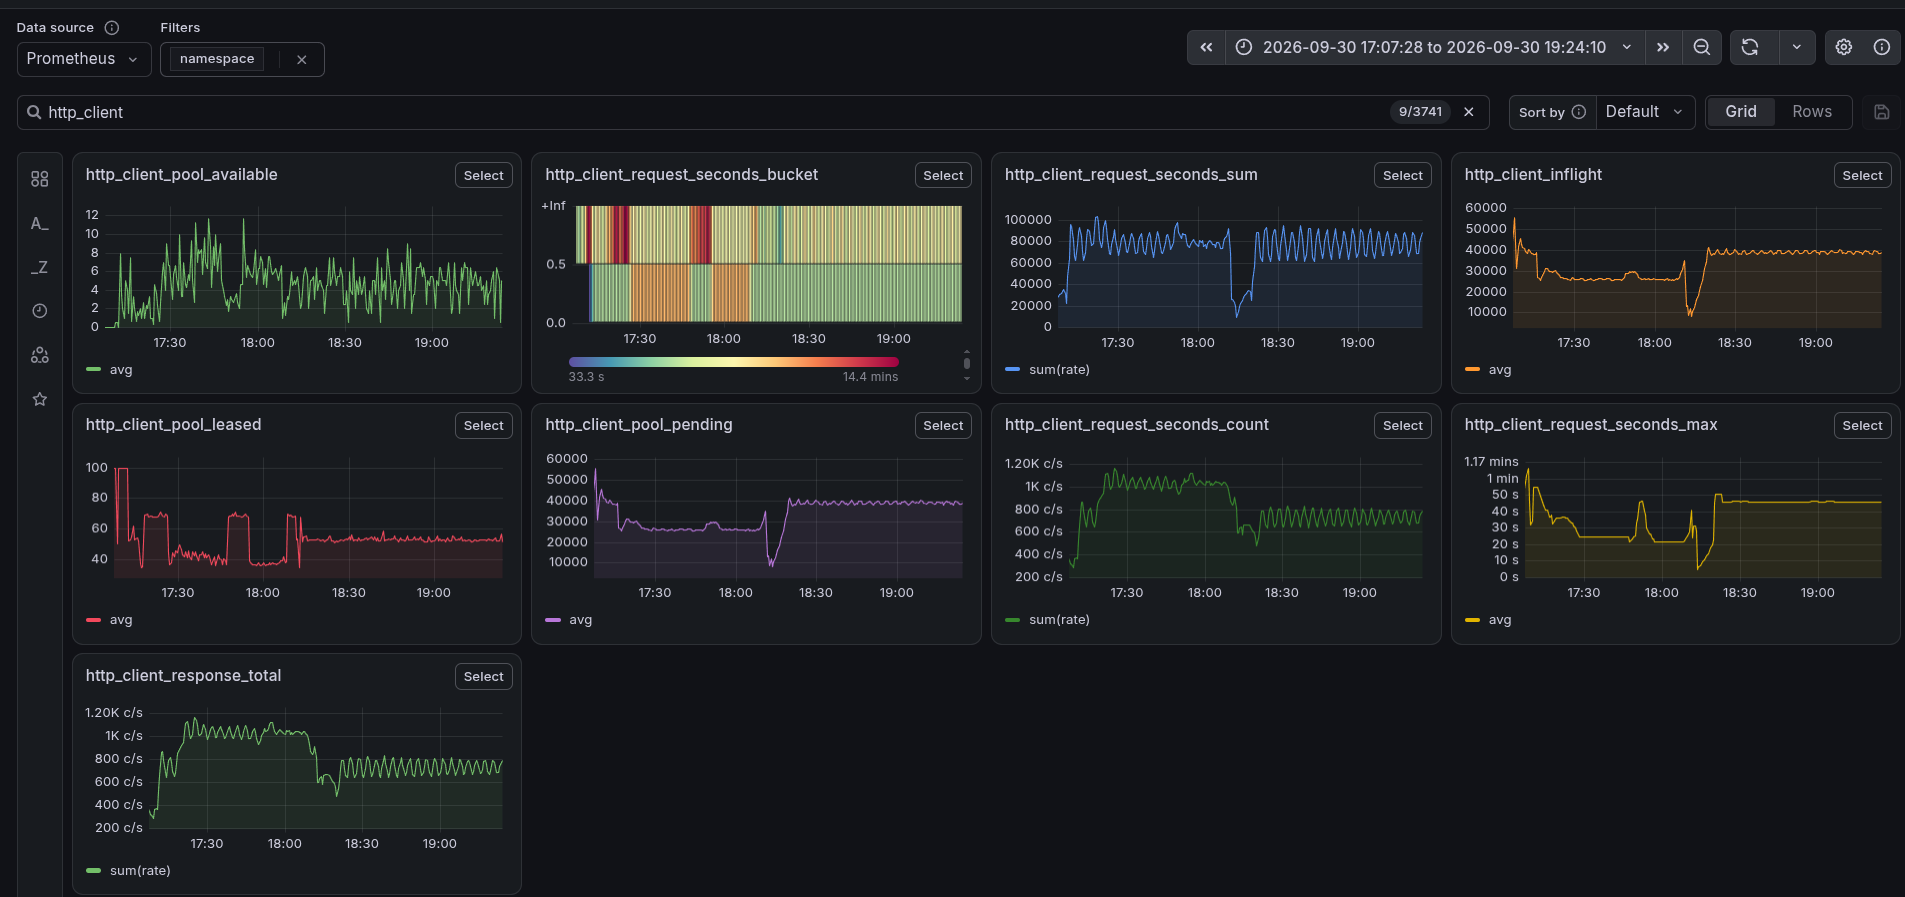Click the 9/3741 results count badge
1905x897 pixels.
1420,112
